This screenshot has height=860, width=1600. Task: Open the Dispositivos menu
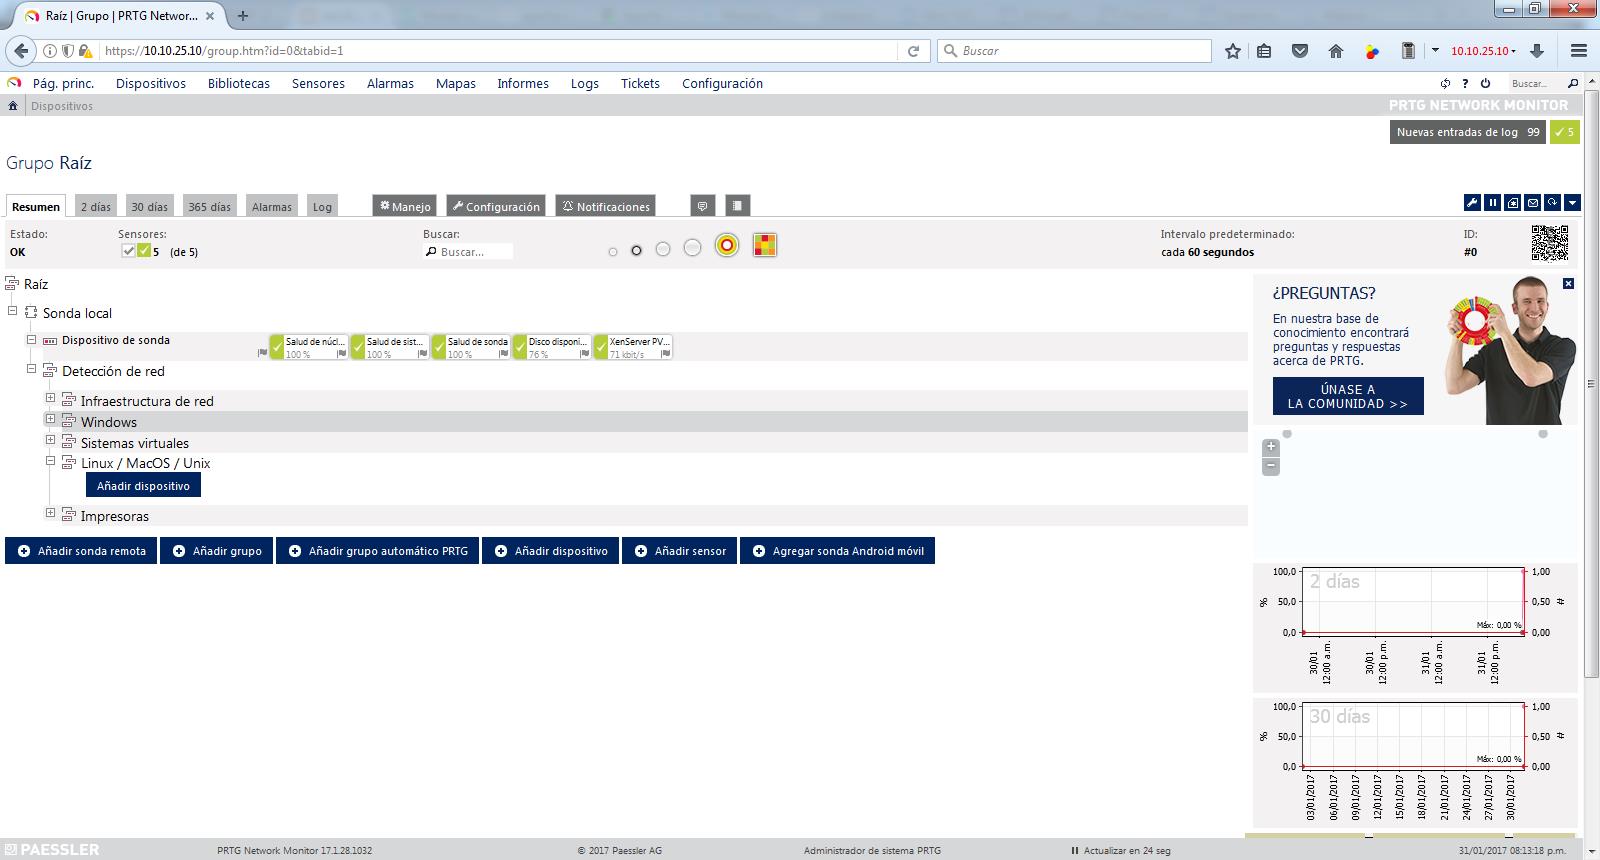pyautogui.click(x=151, y=84)
